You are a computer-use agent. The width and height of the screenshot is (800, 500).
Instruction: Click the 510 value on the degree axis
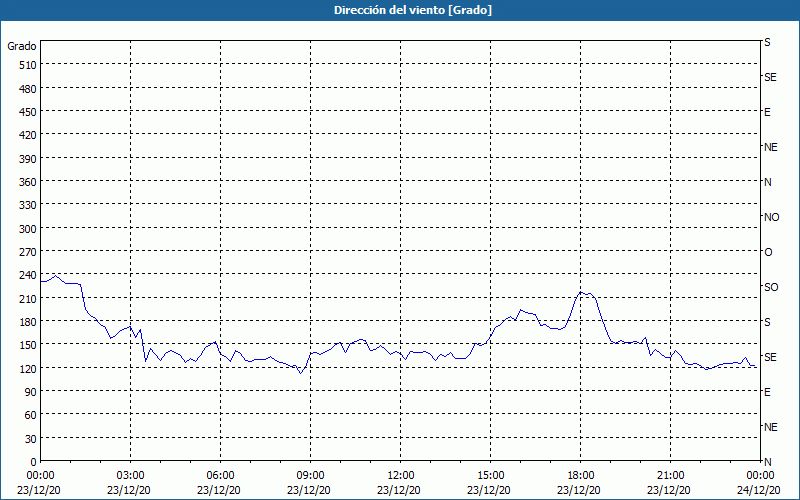28,65
